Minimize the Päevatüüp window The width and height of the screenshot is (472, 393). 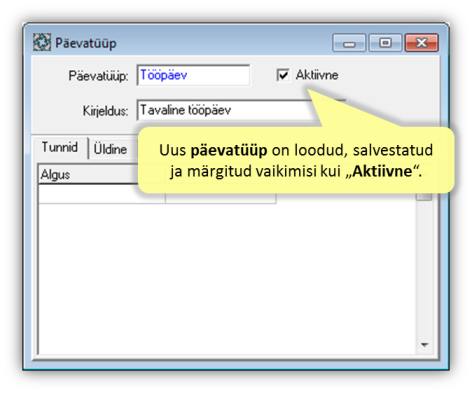tap(349, 43)
